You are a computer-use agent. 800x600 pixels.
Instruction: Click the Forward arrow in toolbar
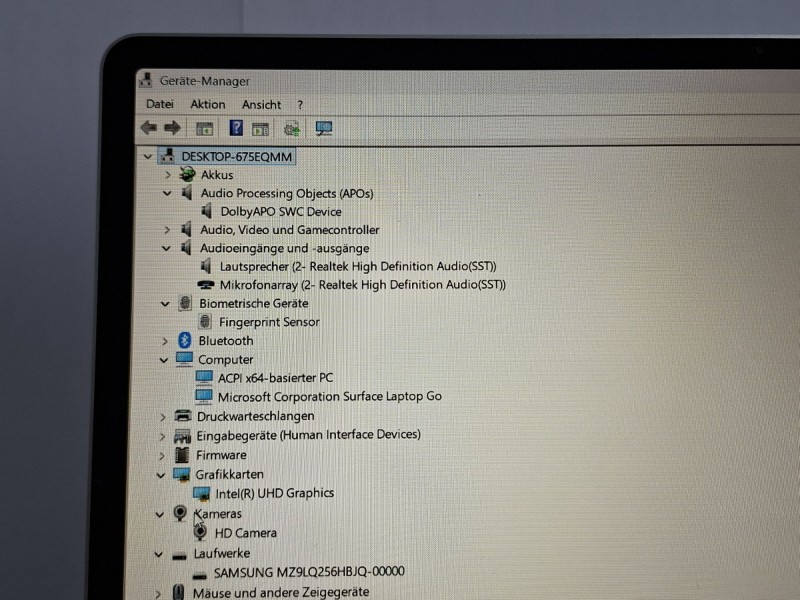(172, 128)
